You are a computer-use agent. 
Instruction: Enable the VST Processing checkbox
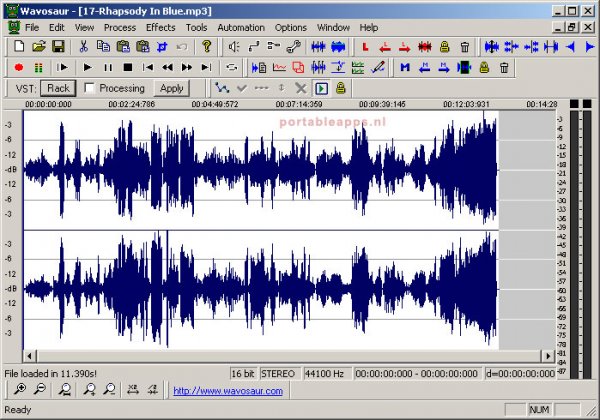(x=90, y=88)
